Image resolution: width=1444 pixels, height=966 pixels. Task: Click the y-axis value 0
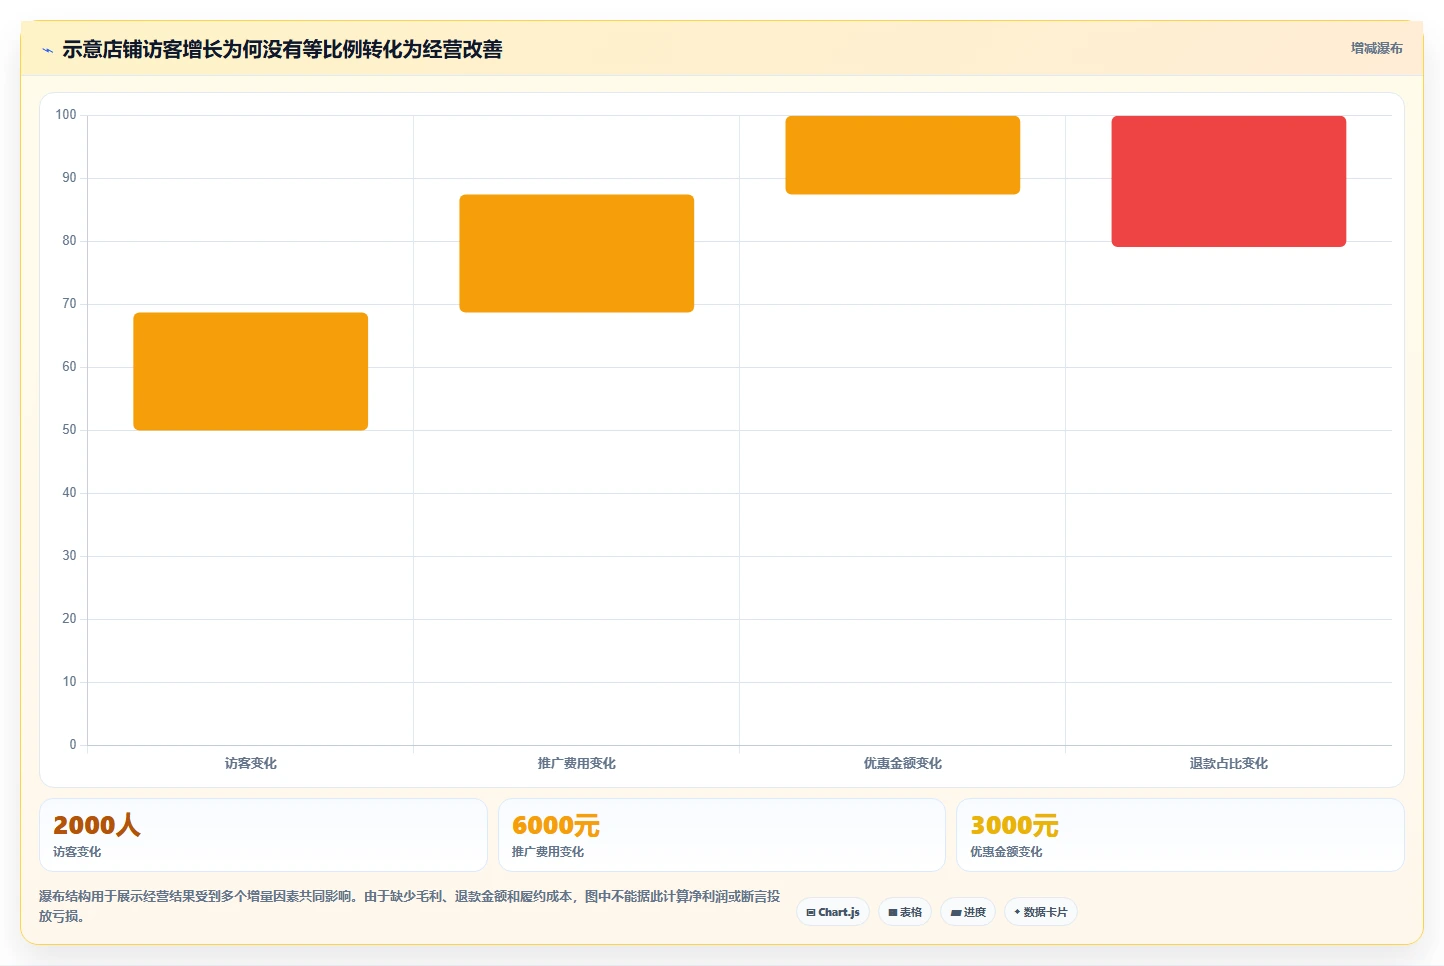[x=73, y=745]
